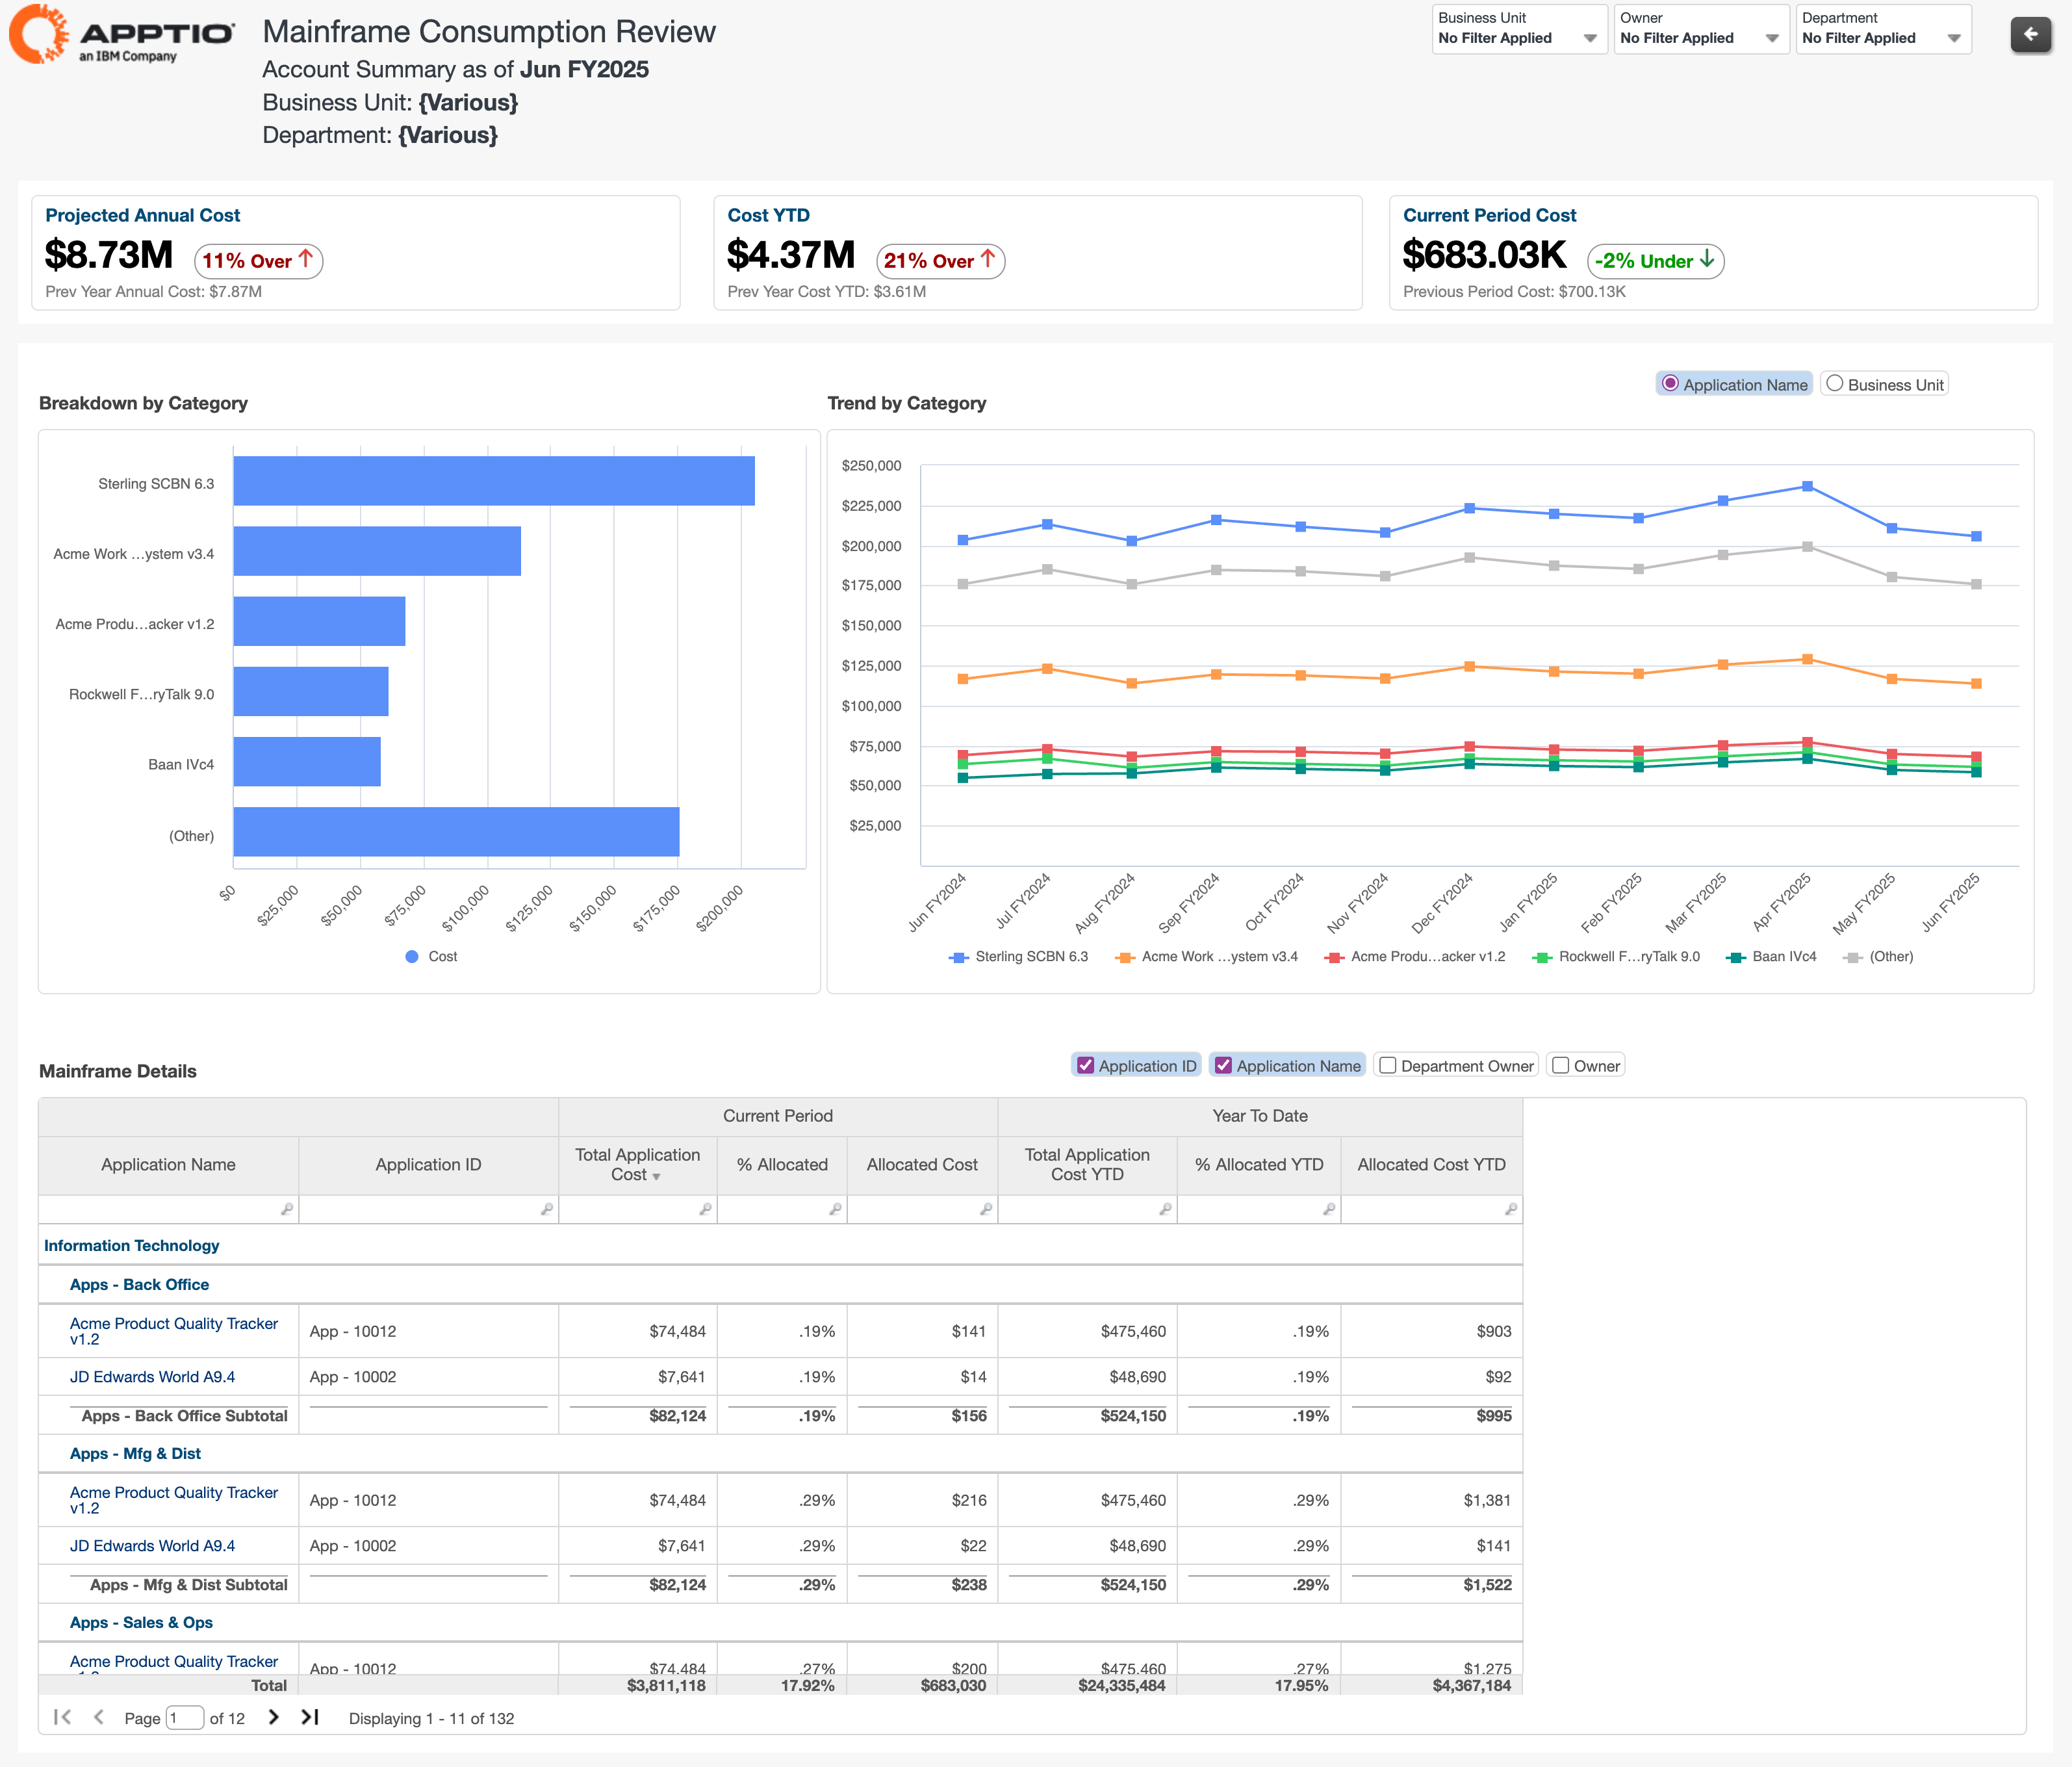Jump to first page arrow
The image size is (2072, 1767).
pyautogui.click(x=62, y=1717)
